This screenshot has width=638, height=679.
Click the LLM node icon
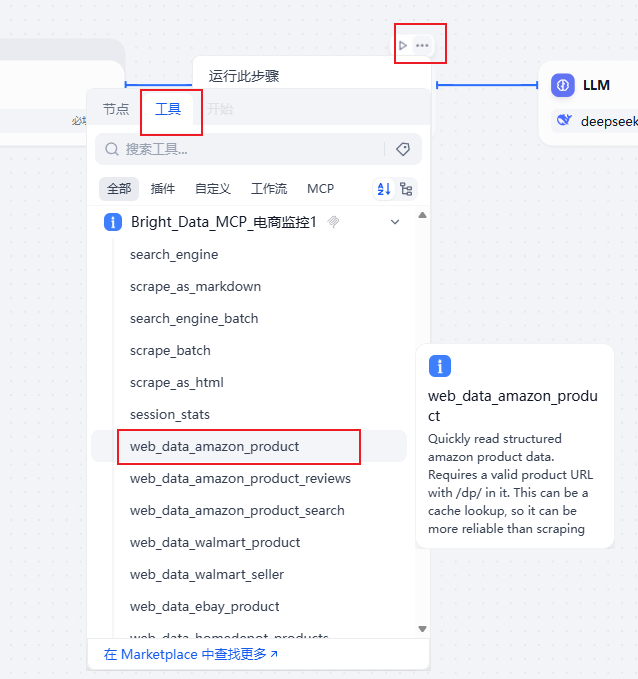(563, 85)
